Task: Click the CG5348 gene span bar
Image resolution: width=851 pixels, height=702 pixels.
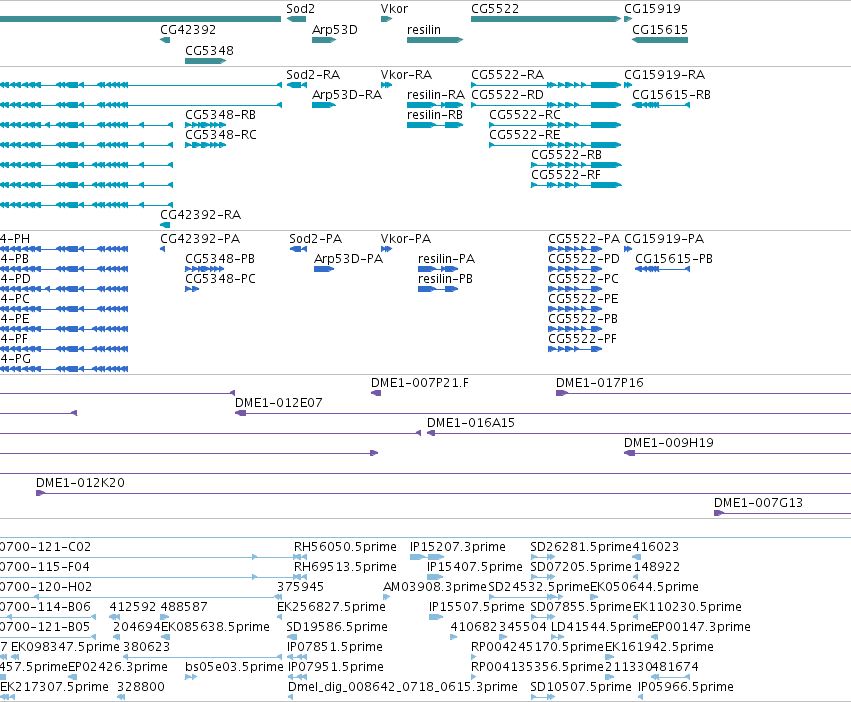Action: pyautogui.click(x=205, y=61)
